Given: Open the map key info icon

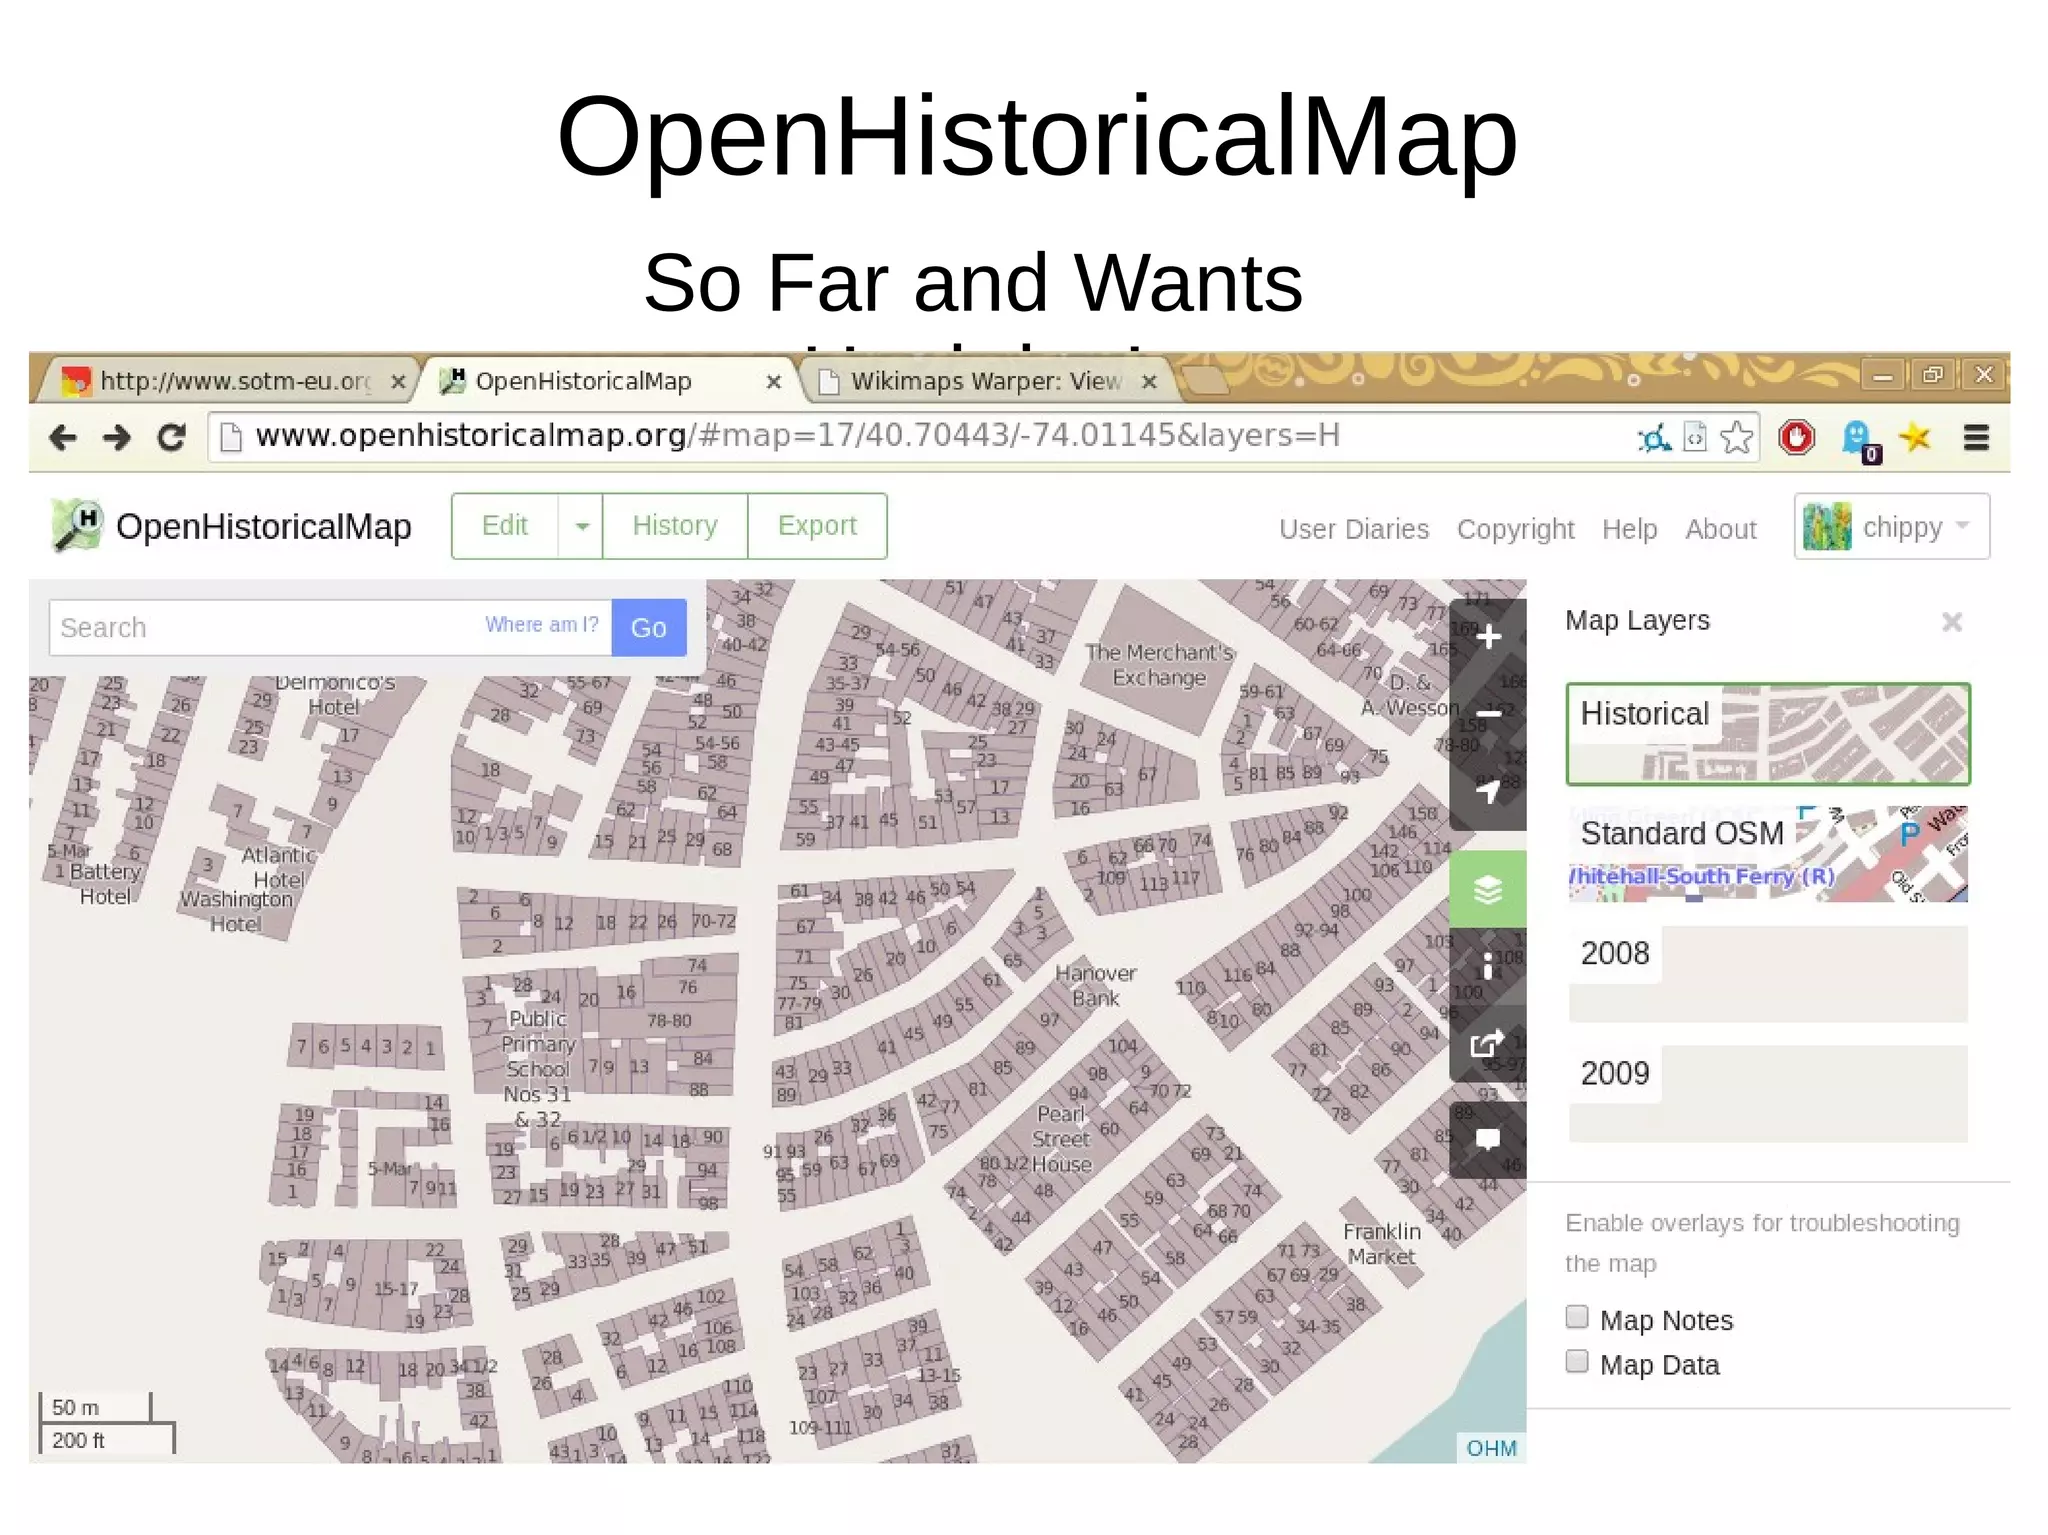Looking at the screenshot, I should 1488,966.
